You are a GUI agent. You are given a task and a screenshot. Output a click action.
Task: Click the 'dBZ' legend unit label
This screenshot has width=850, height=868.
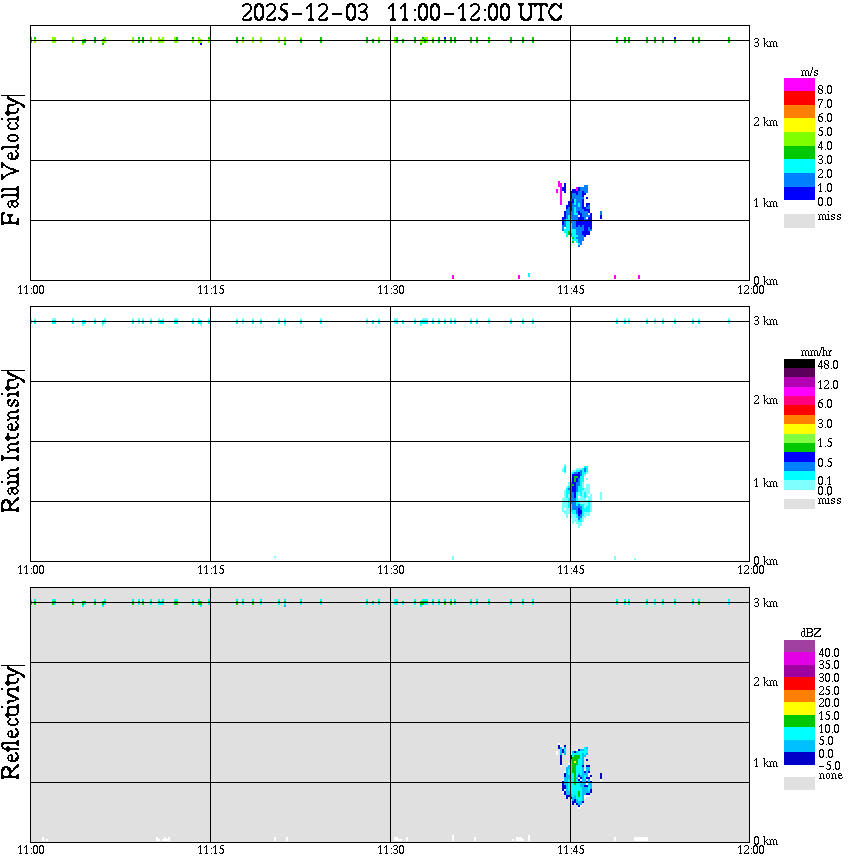(811, 632)
